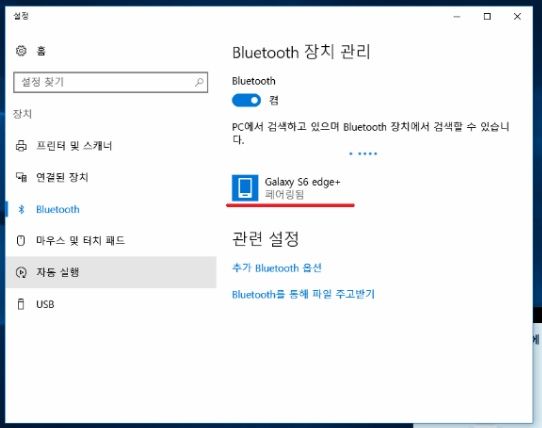Click the search magnifier icon

(x=199, y=82)
